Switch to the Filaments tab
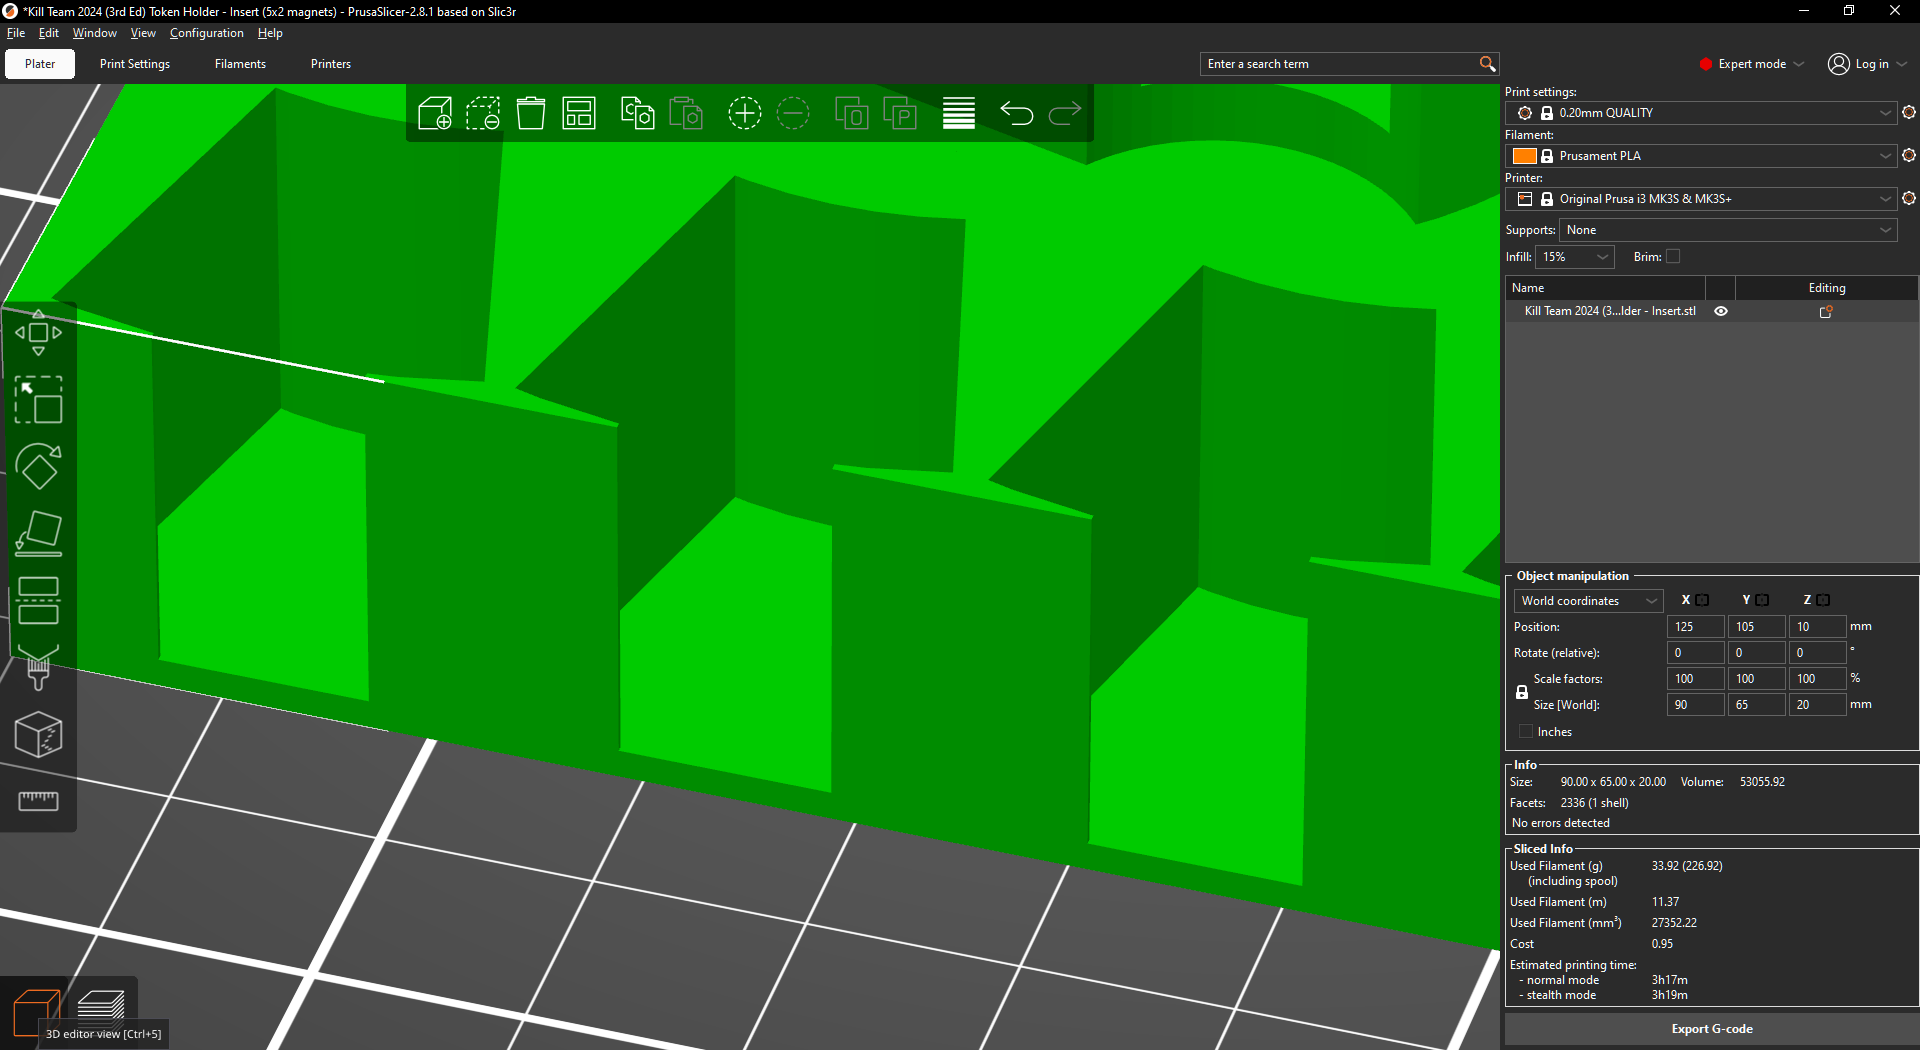 tap(240, 64)
